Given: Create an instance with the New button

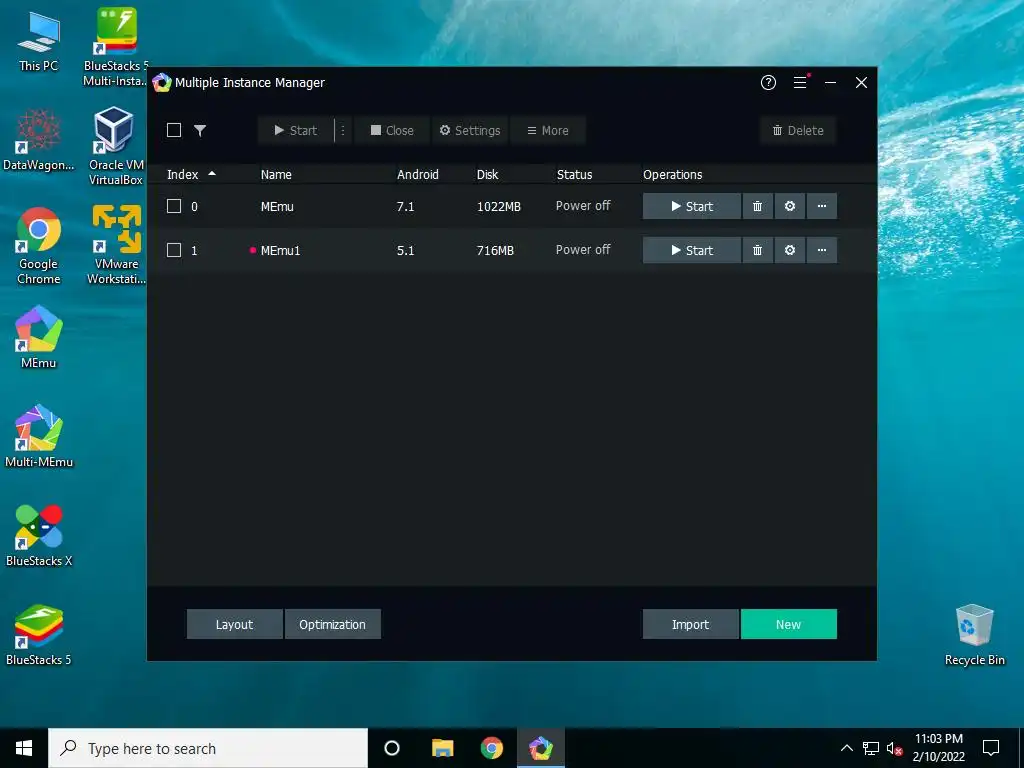Looking at the screenshot, I should tap(788, 624).
